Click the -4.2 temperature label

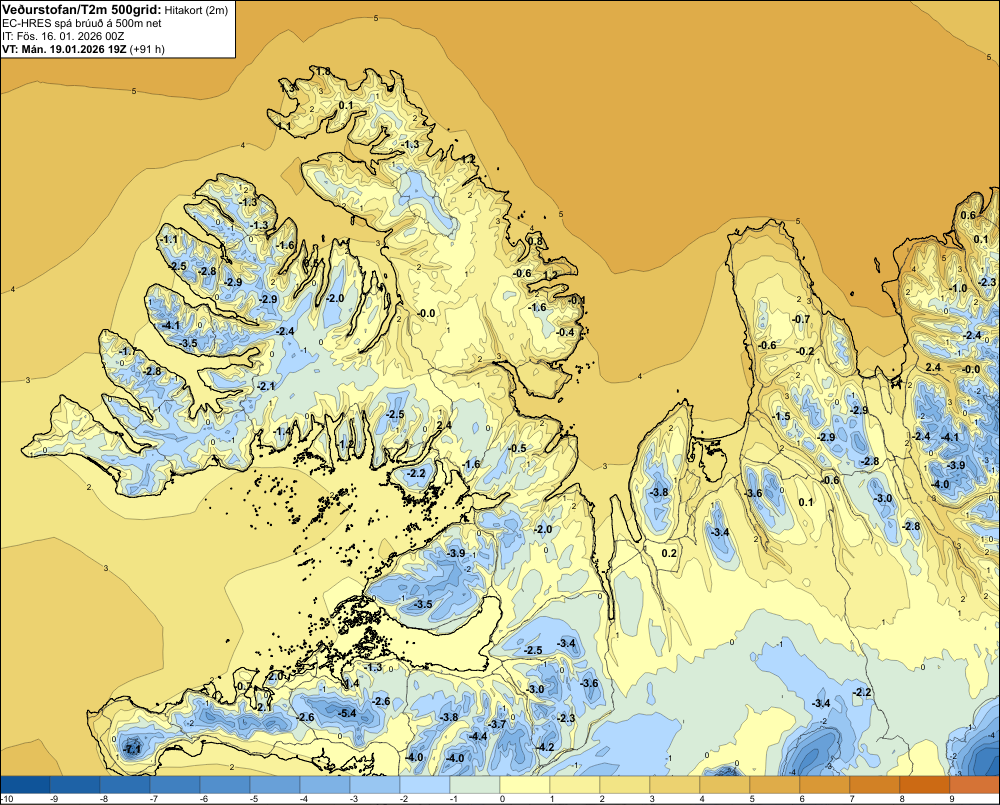[x=544, y=747]
